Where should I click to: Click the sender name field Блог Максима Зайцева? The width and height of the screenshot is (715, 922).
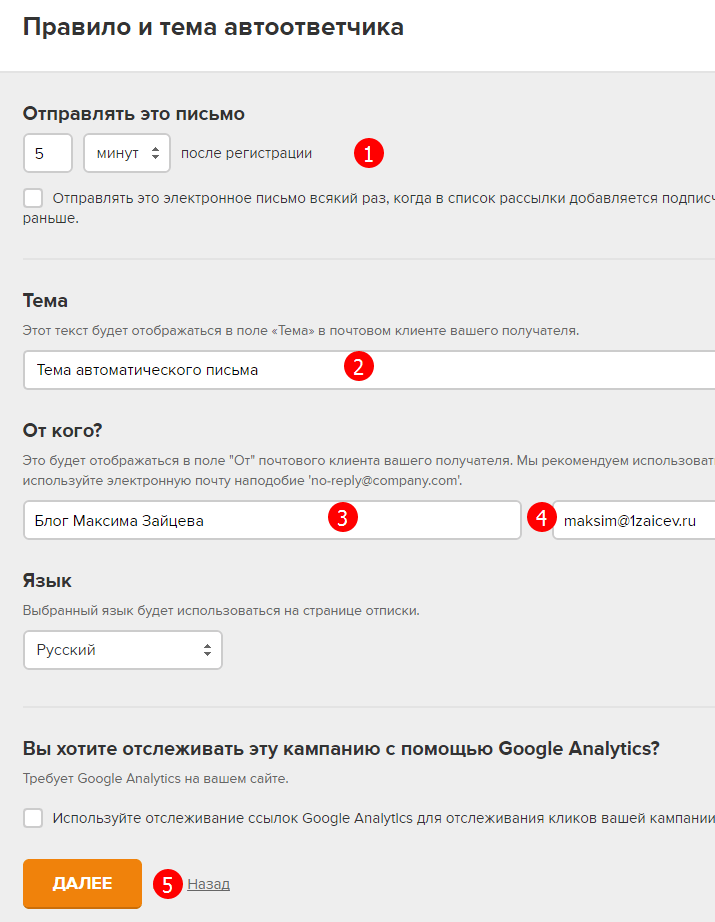point(272,520)
